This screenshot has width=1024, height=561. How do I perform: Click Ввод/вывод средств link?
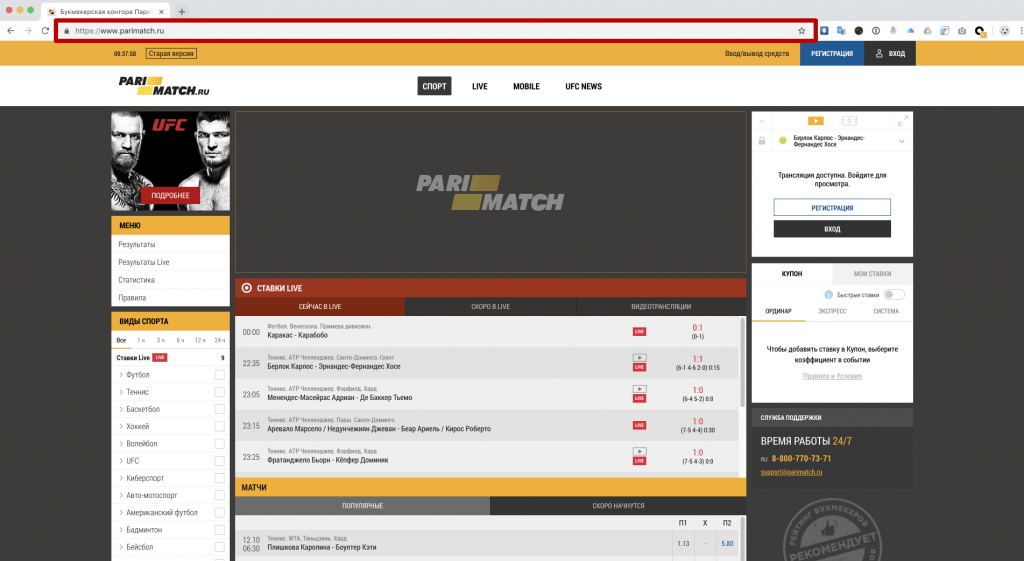[x=757, y=54]
